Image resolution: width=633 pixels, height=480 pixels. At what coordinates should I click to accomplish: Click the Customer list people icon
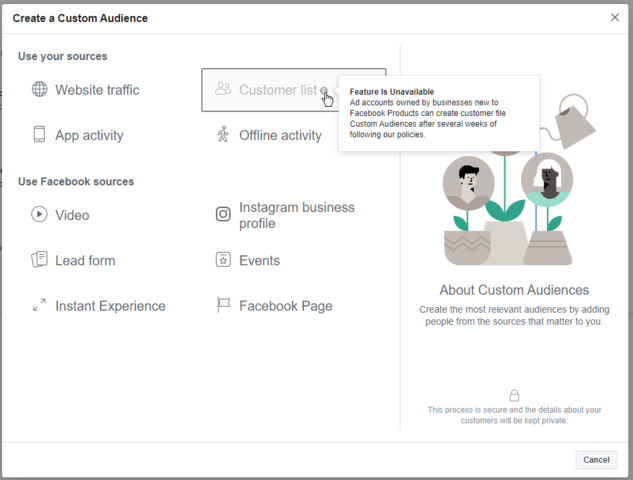tap(223, 88)
